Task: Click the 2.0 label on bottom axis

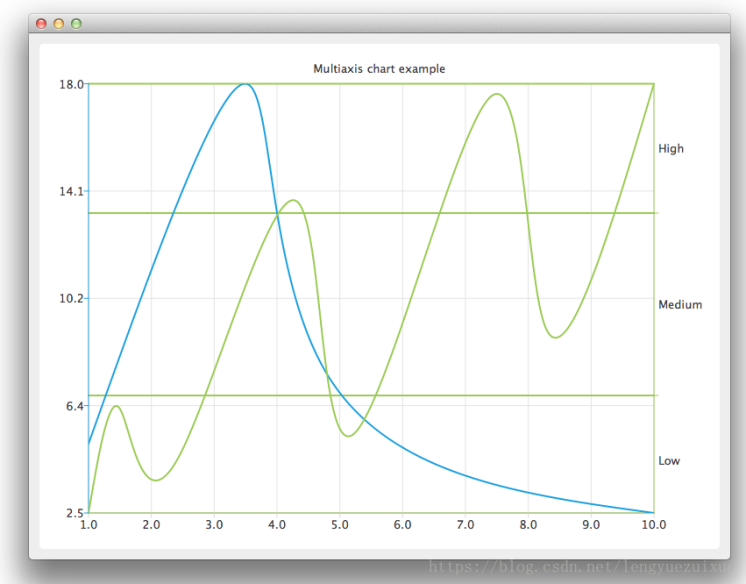Action: coord(151,525)
